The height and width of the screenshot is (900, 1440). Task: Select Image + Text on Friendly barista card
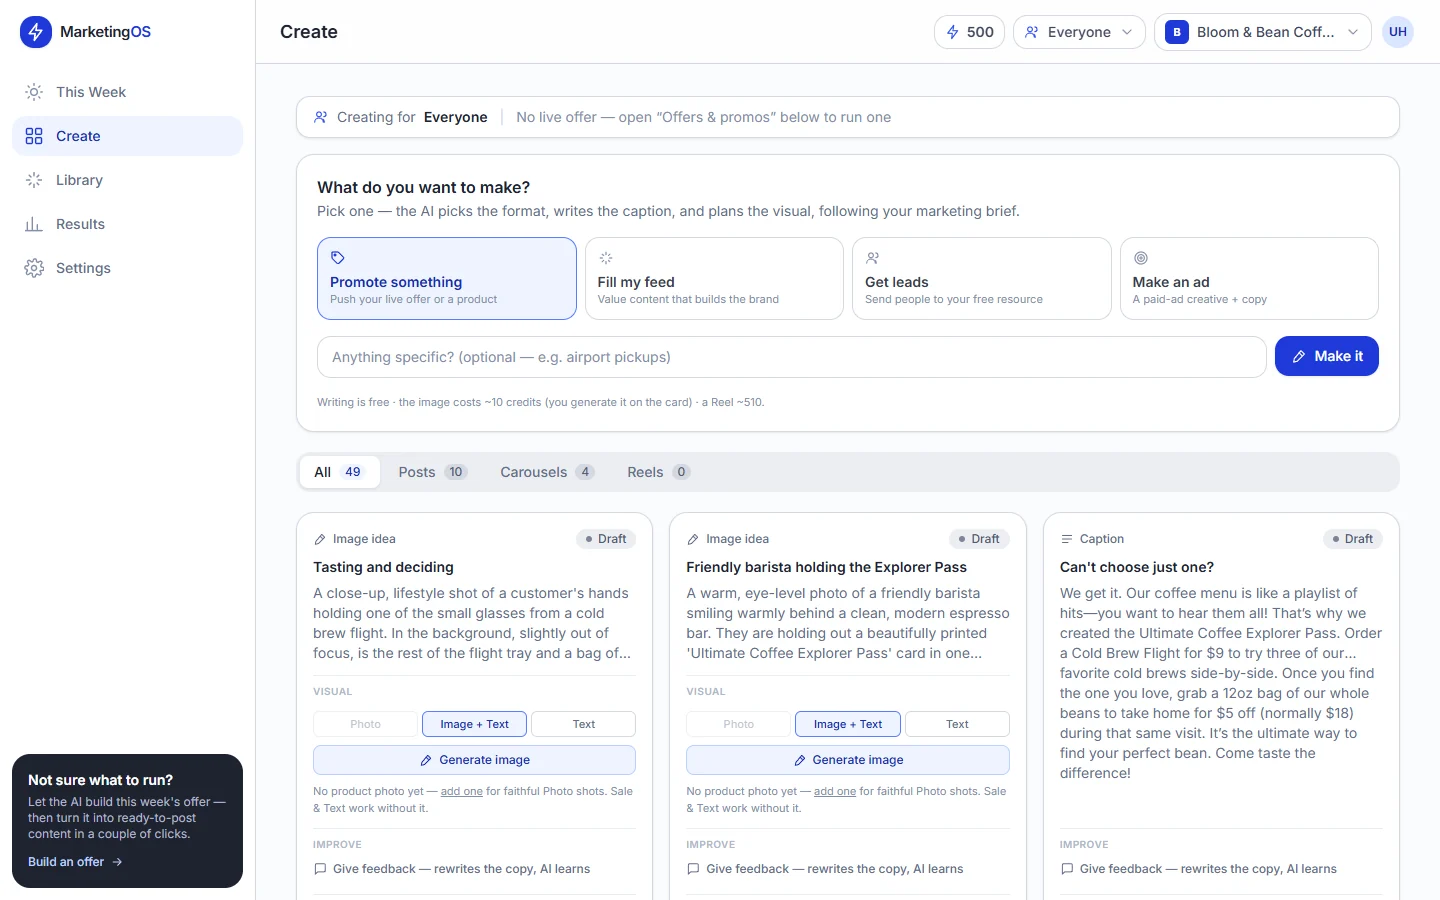point(848,724)
